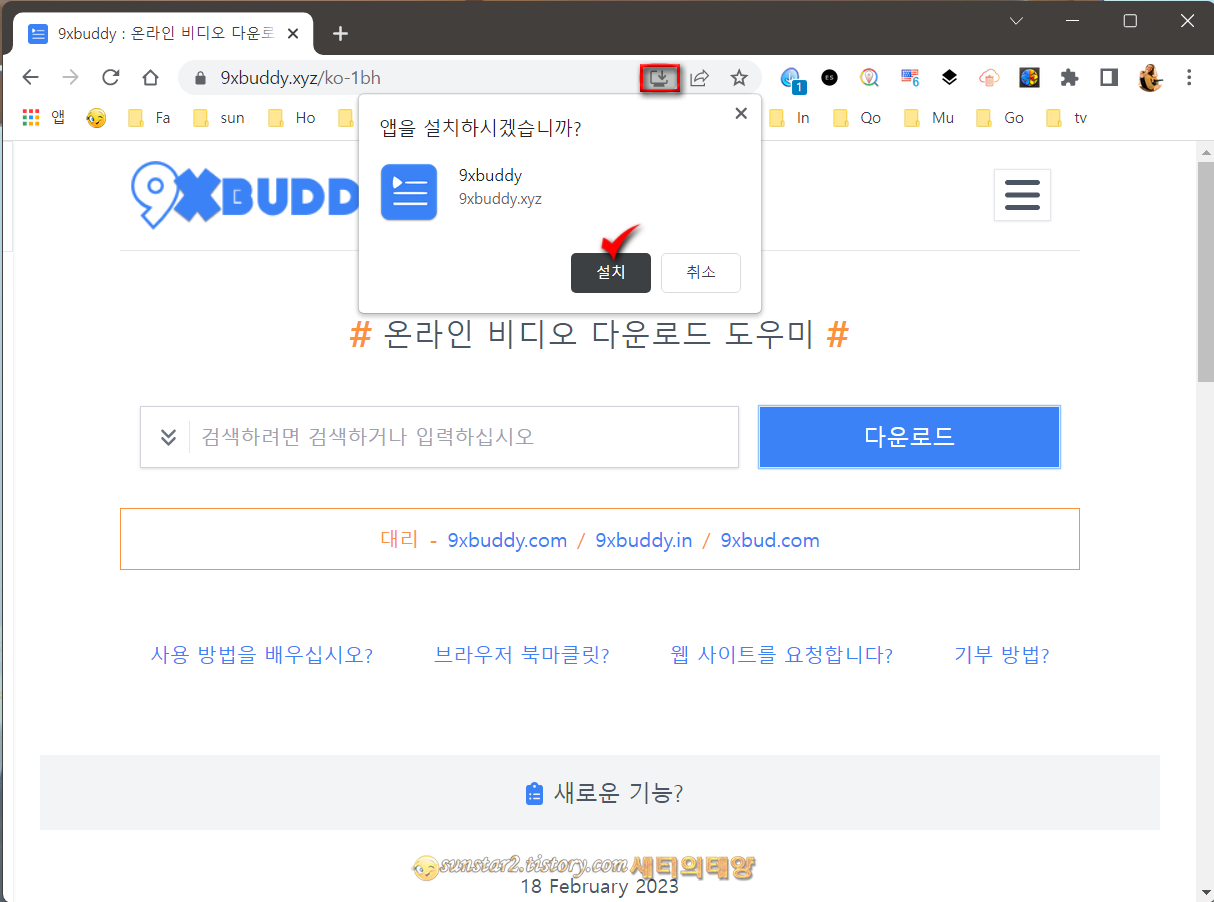Open the 9xbuddy.com proxy link
The height and width of the screenshot is (902, 1214).
pyautogui.click(x=507, y=540)
